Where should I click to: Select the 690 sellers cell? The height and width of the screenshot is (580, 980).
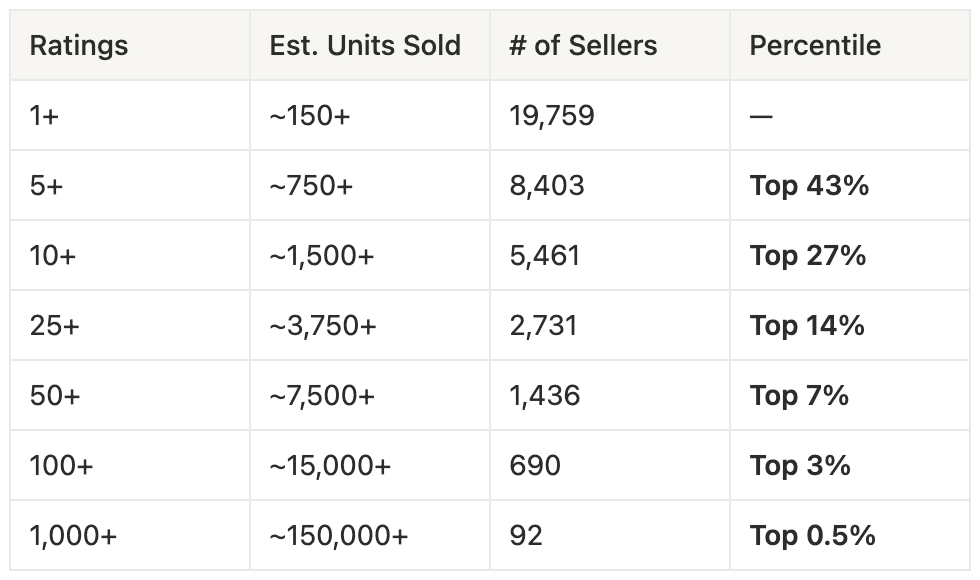click(535, 466)
